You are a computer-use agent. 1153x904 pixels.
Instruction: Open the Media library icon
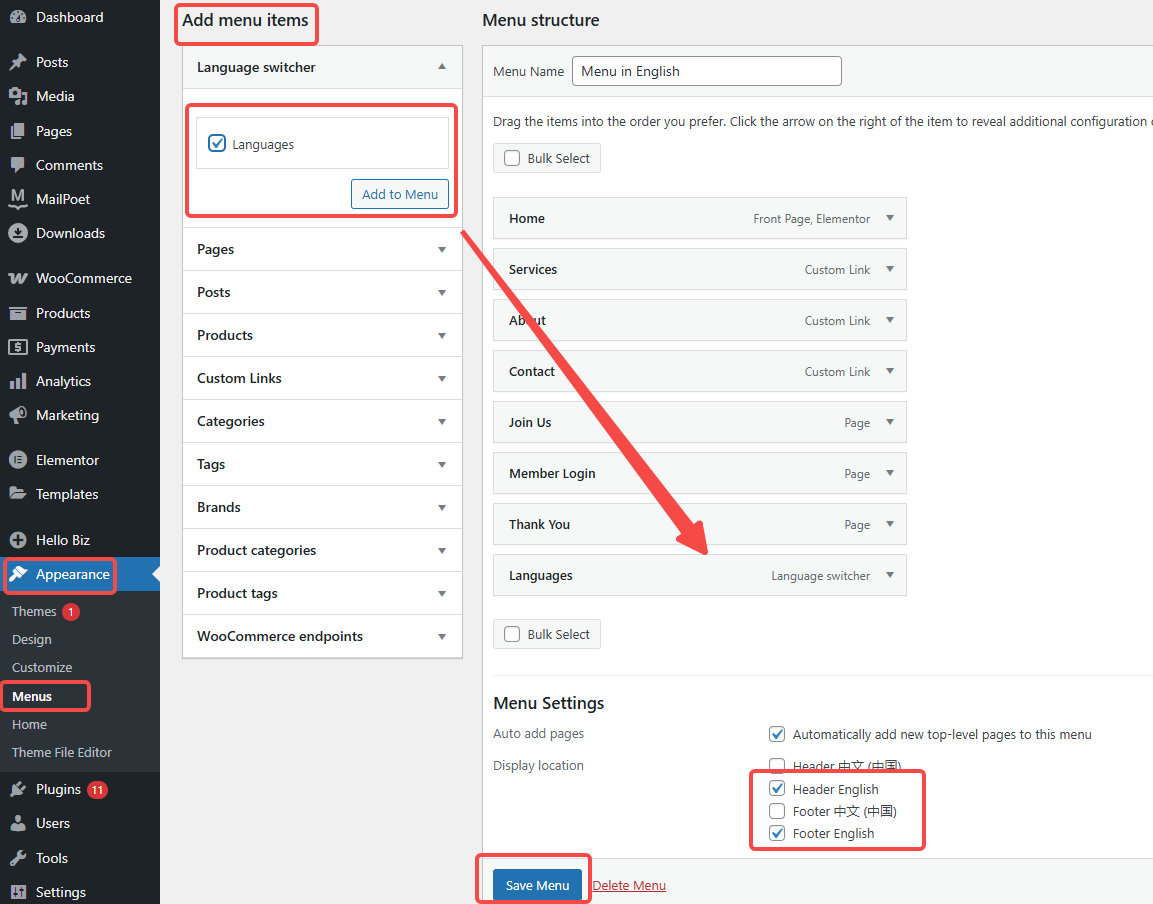point(20,96)
